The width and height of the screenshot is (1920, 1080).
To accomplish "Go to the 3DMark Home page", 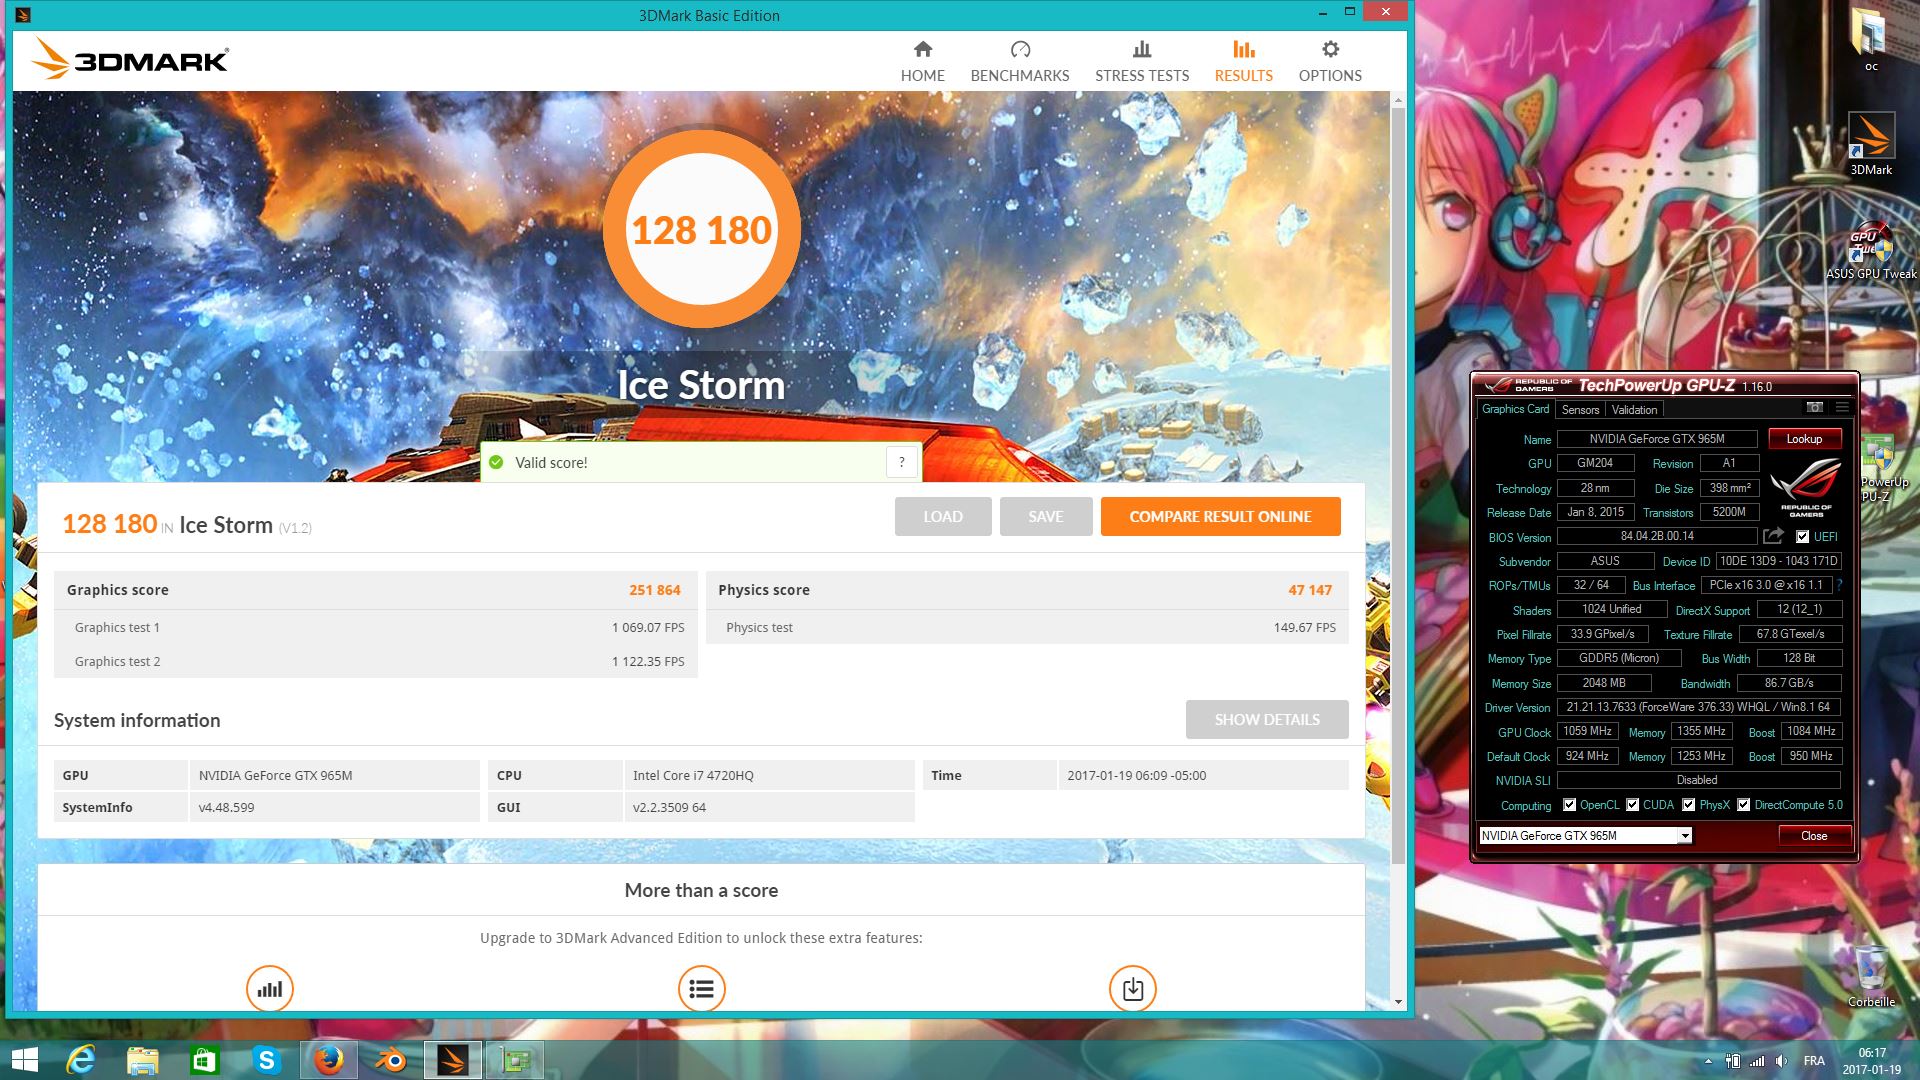I will pos(922,62).
